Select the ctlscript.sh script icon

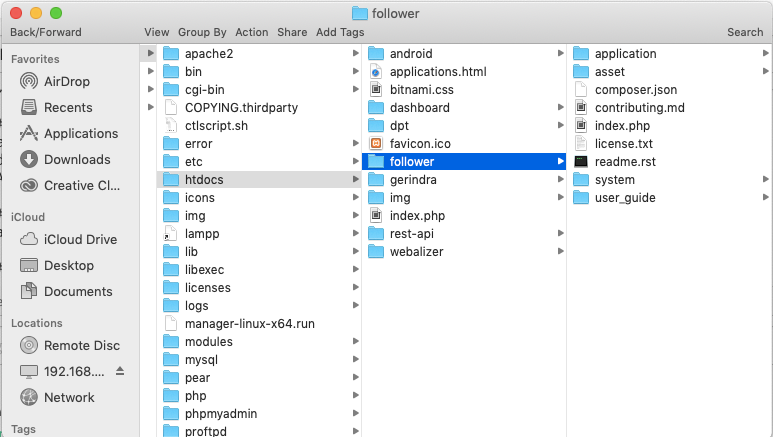point(170,125)
